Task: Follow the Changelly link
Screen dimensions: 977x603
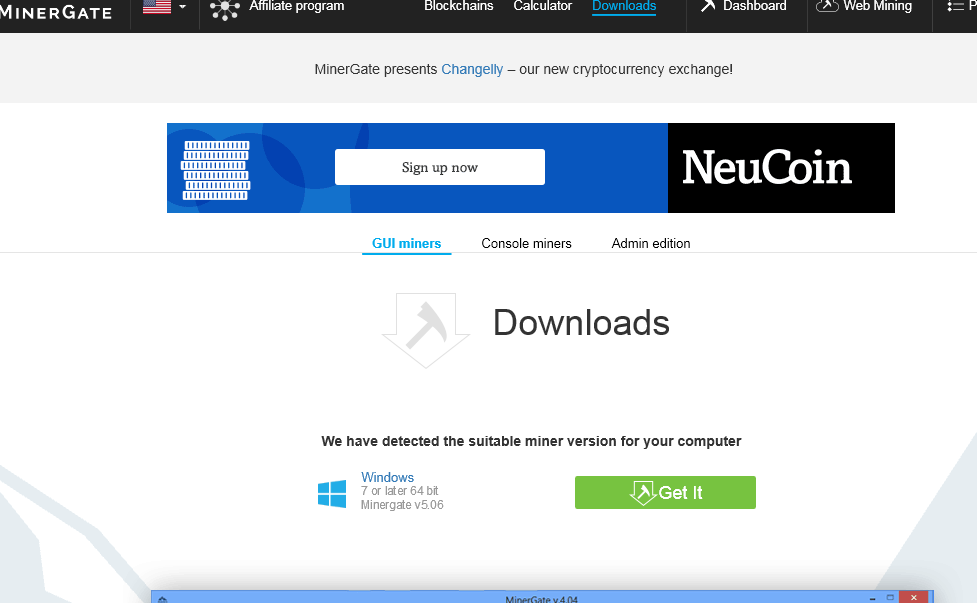Action: [x=472, y=69]
